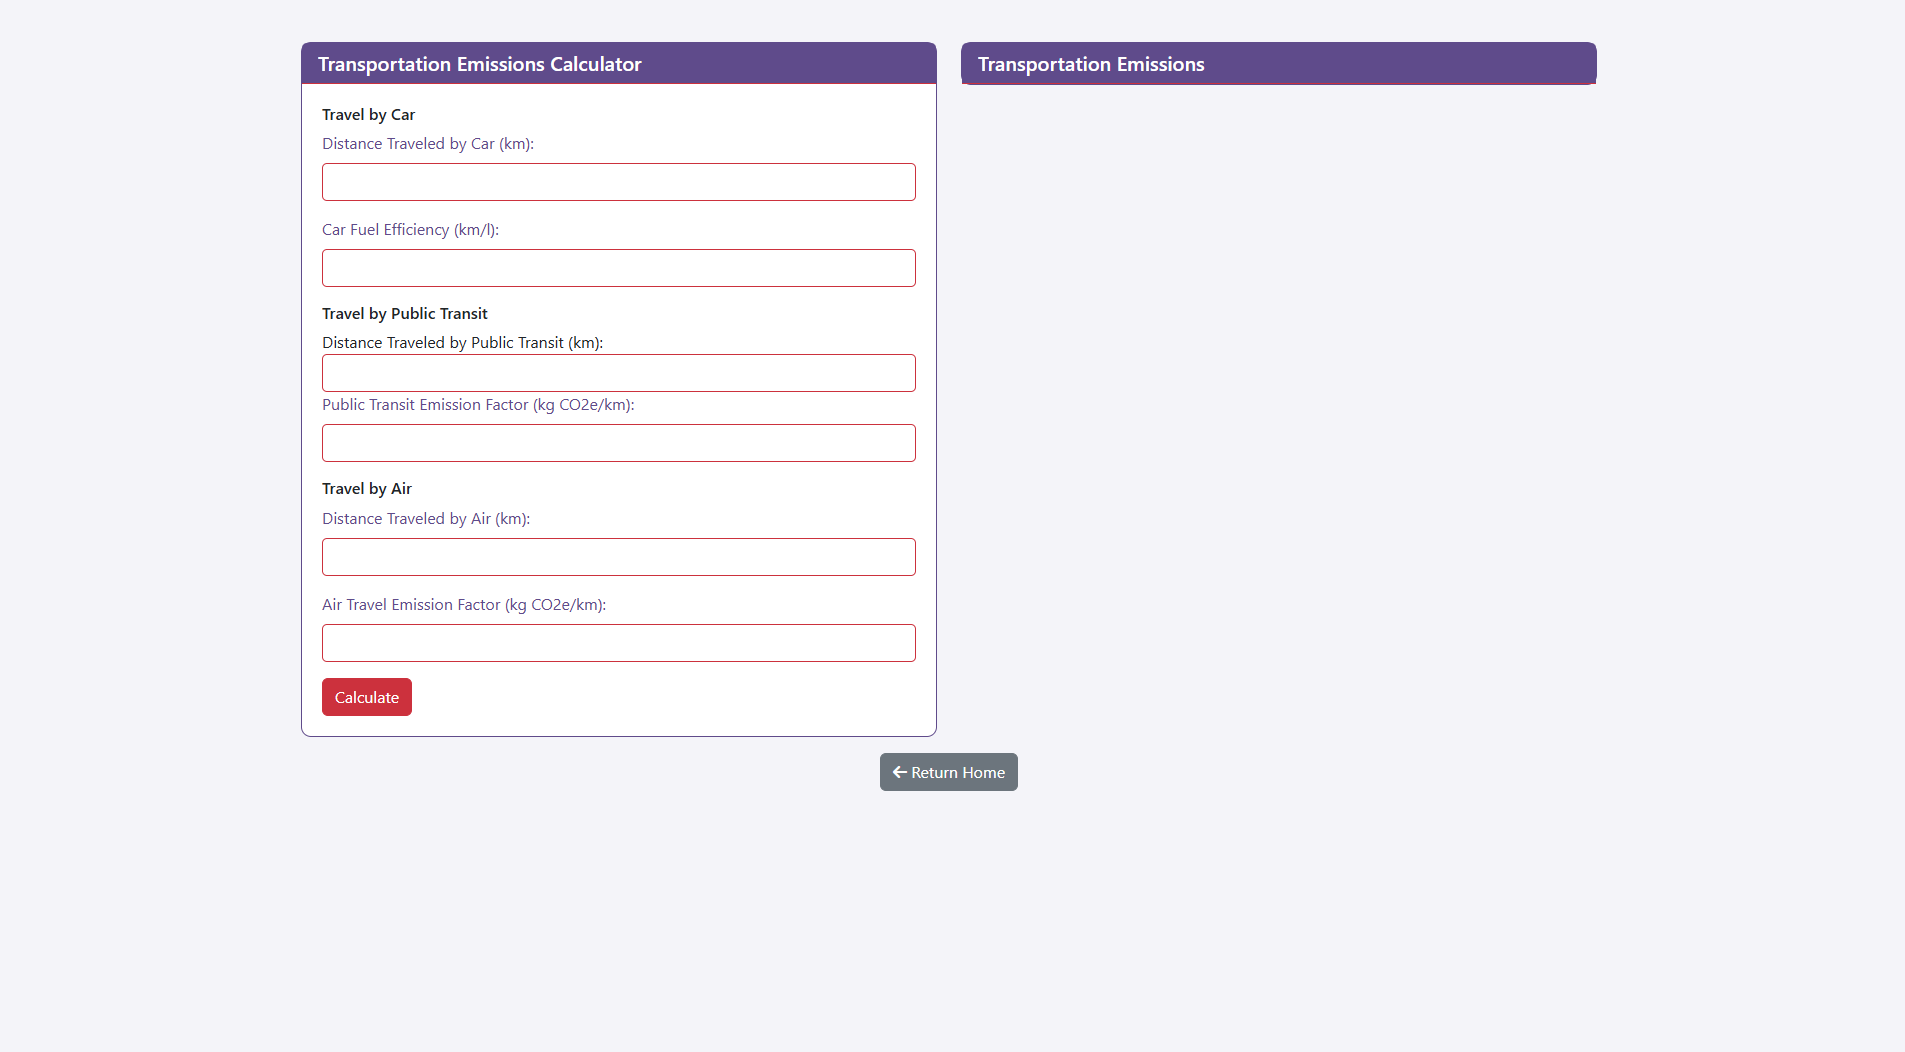Click the 'Travel by Public Transit' section heading
The height and width of the screenshot is (1052, 1905).
[x=404, y=314]
